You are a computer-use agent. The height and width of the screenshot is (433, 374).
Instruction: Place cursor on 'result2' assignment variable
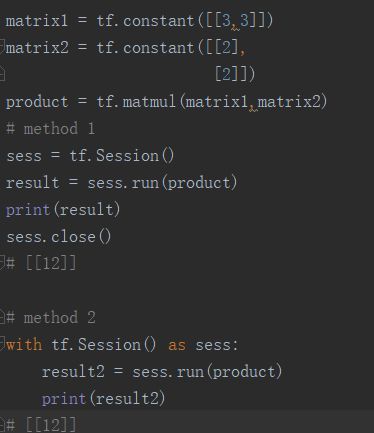coord(73,372)
